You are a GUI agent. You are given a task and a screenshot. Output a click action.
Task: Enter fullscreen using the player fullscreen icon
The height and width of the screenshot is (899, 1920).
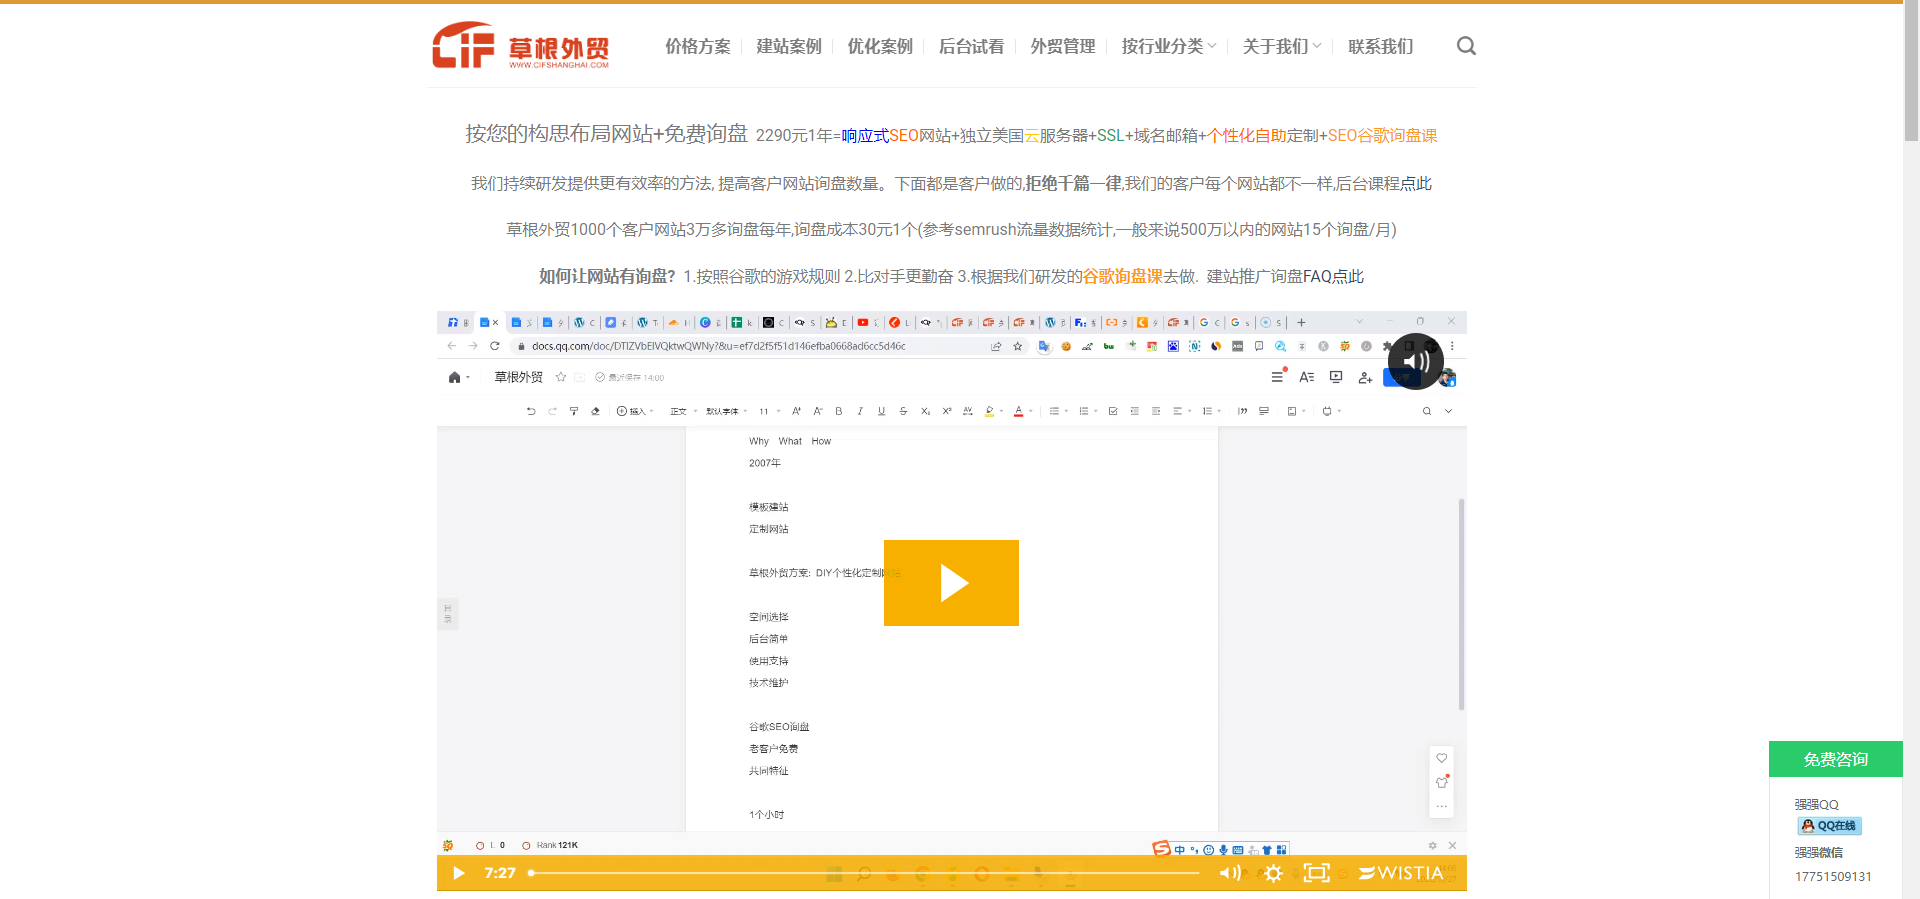pyautogui.click(x=1317, y=873)
